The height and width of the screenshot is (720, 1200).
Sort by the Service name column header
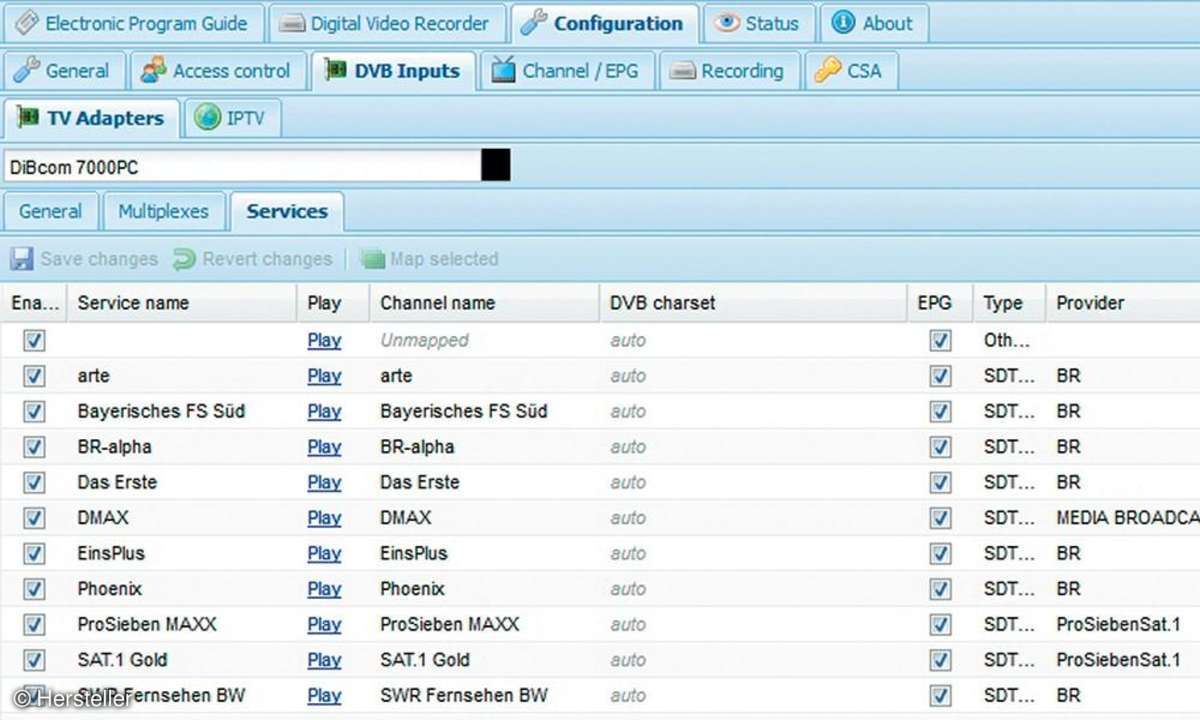[x=182, y=303]
